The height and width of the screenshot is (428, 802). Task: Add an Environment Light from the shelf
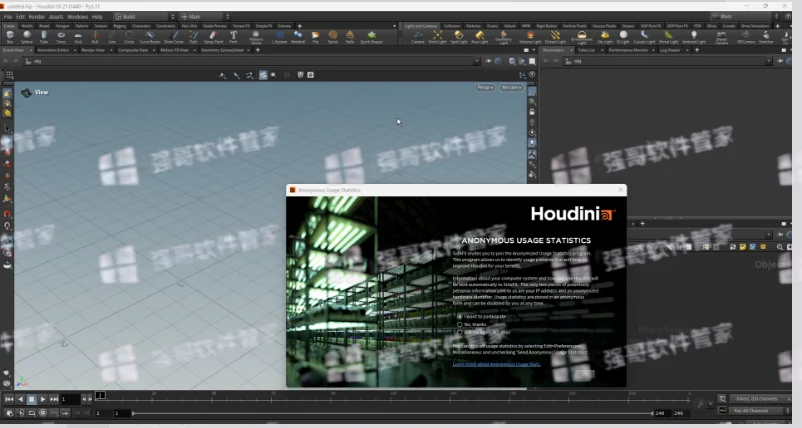582,37
